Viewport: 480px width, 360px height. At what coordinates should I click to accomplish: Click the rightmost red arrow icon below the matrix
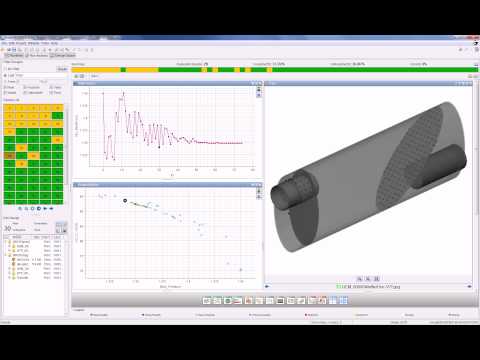coord(51,208)
